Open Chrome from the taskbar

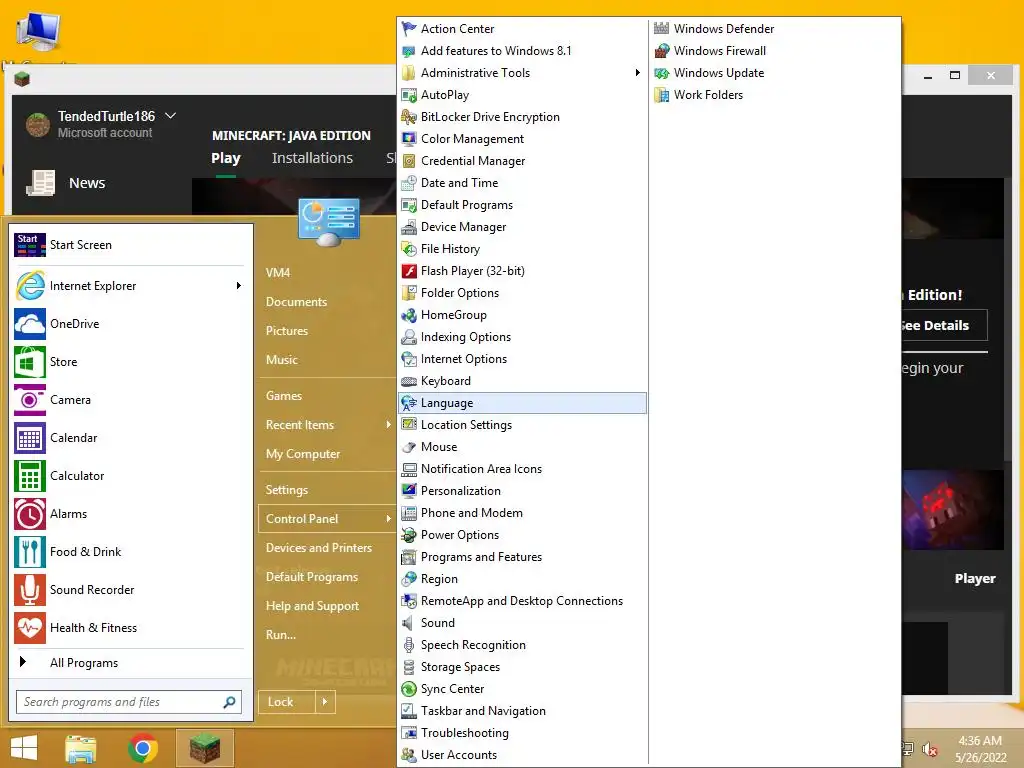click(143, 748)
